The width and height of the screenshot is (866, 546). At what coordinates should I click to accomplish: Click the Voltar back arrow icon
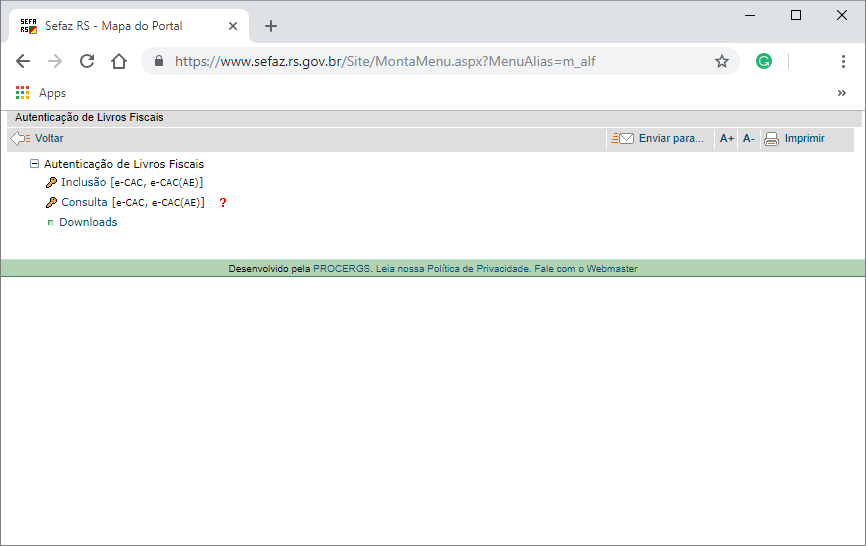tap(20, 139)
